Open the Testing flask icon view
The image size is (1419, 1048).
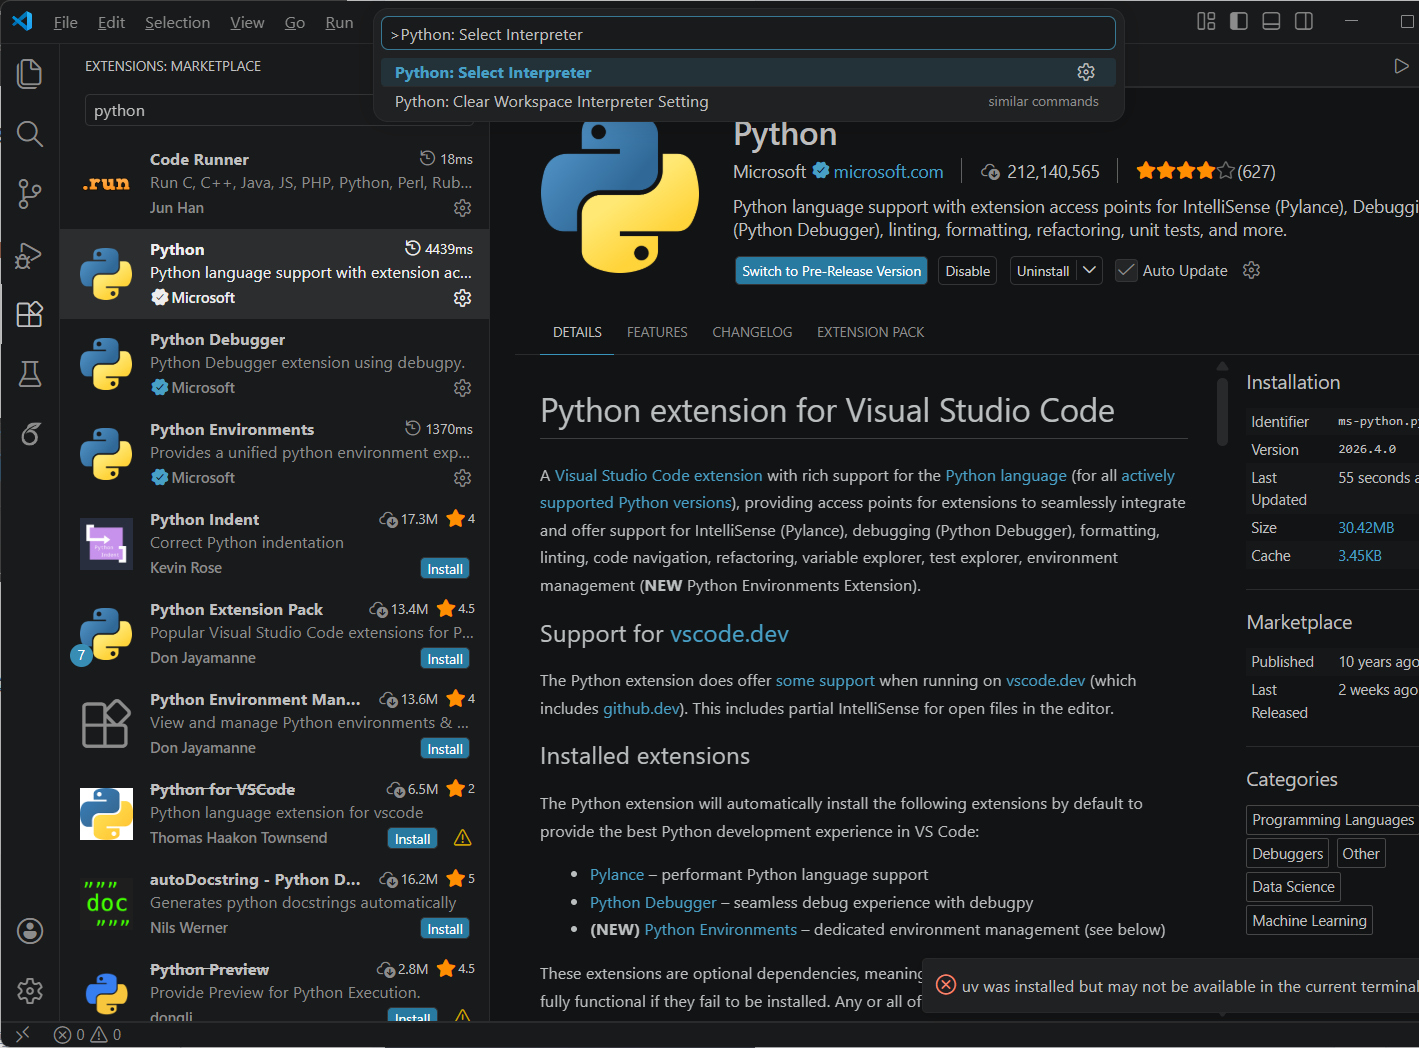30,374
